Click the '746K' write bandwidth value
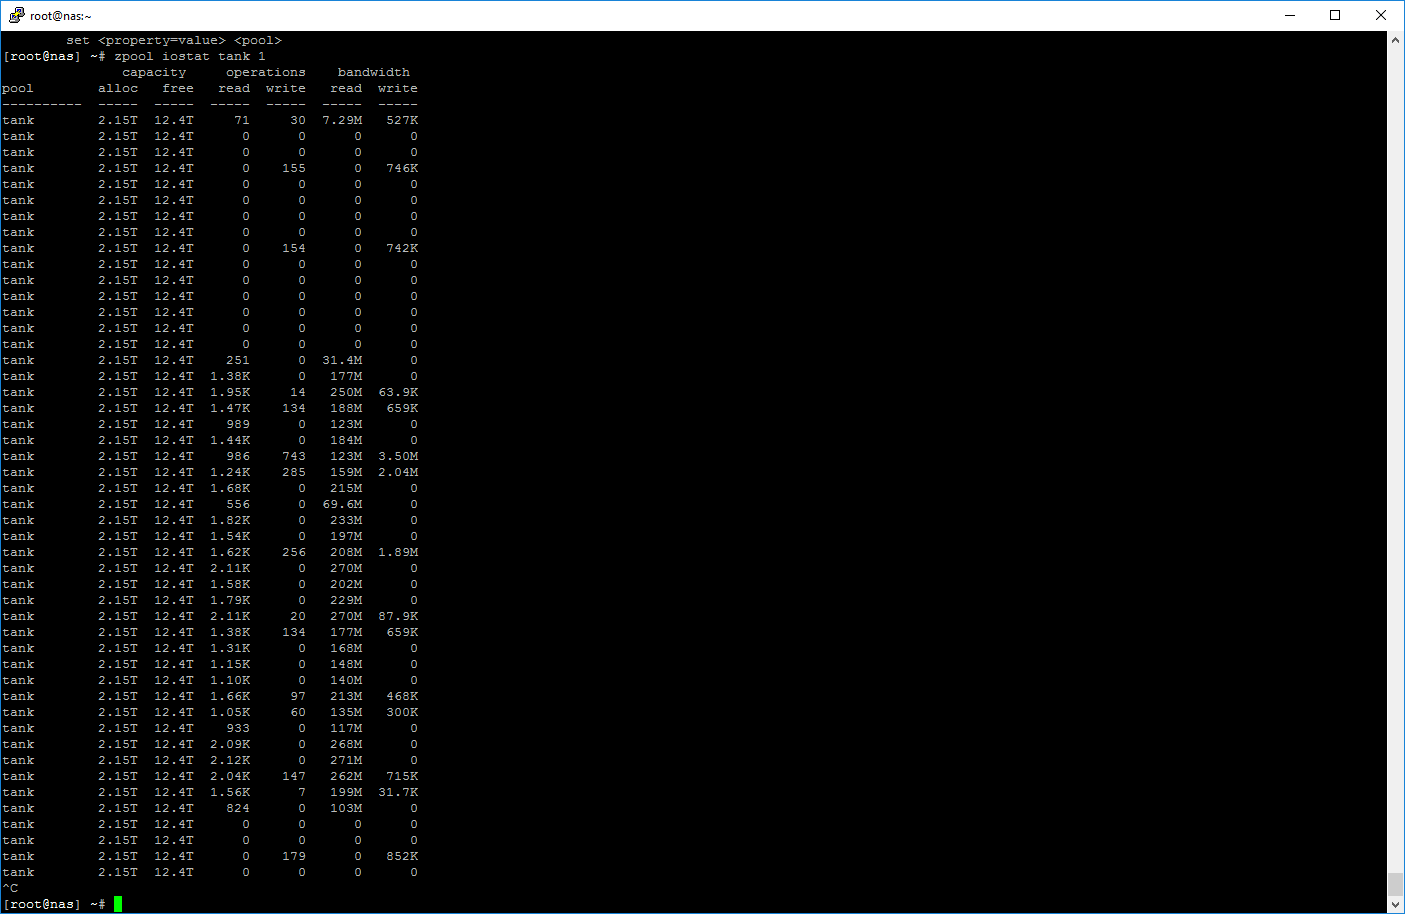 pos(402,168)
